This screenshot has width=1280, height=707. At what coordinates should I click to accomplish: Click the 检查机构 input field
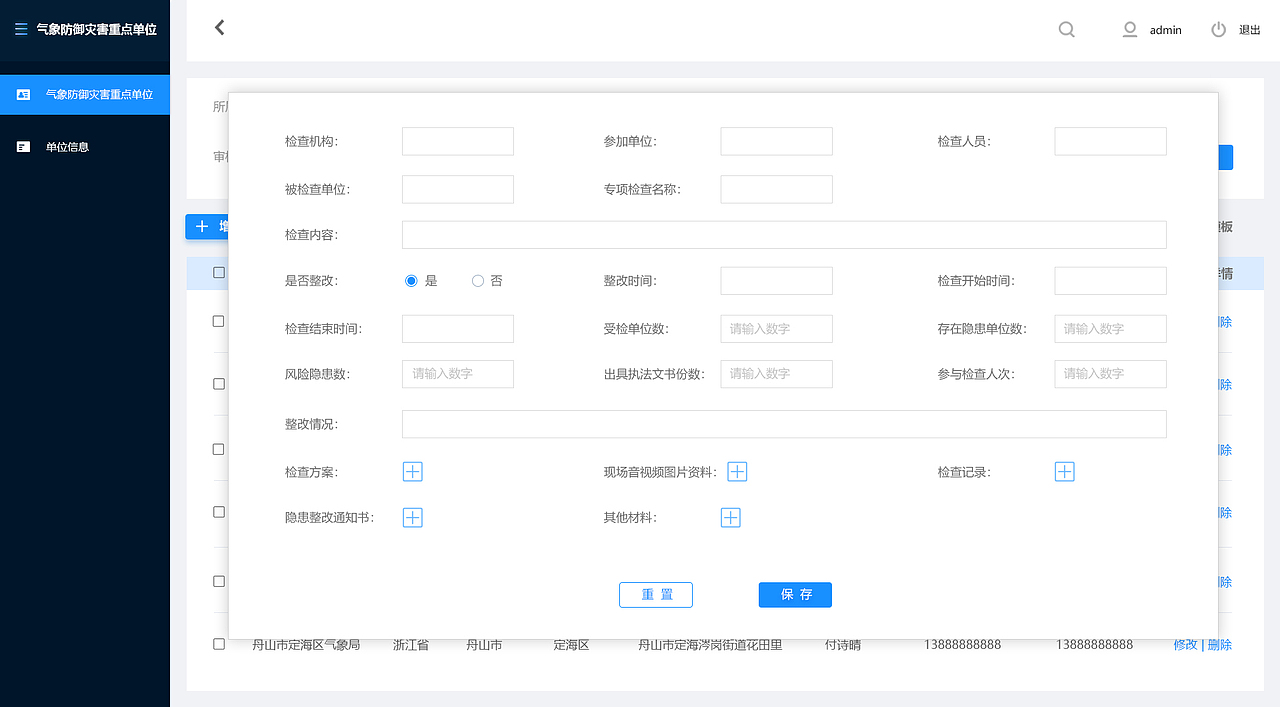pos(457,141)
